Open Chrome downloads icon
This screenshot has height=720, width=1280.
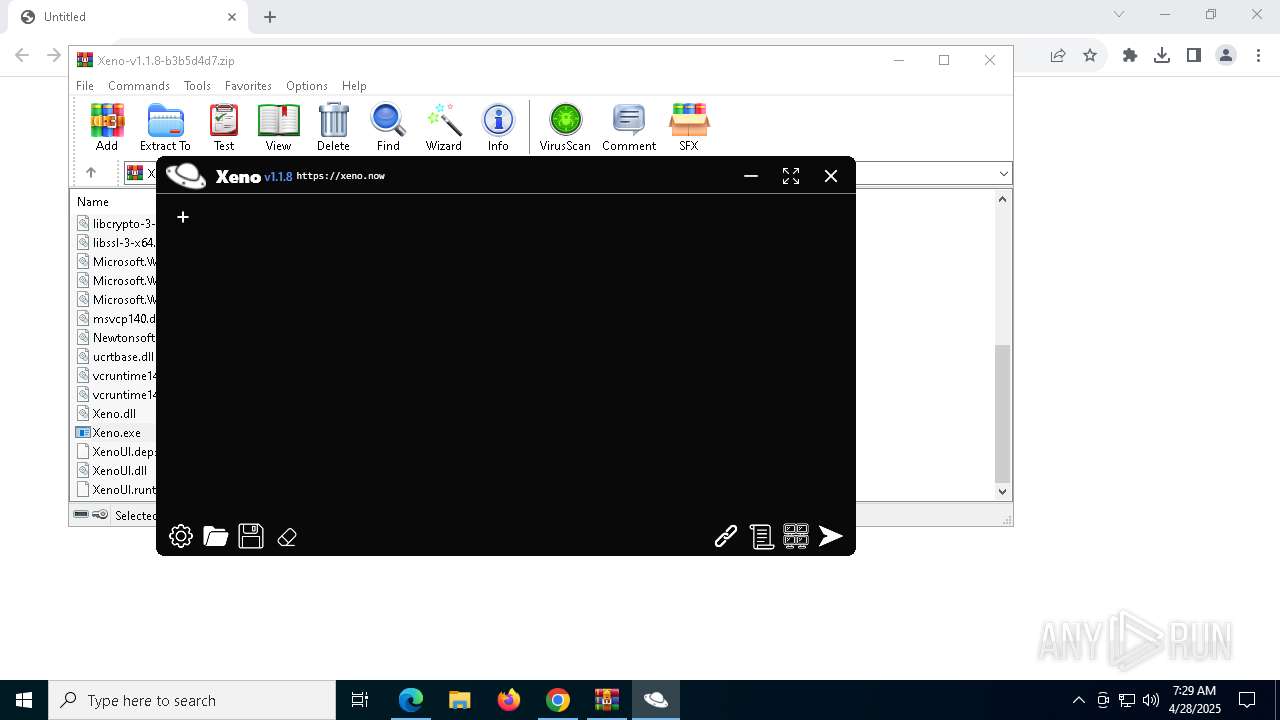[1162, 56]
